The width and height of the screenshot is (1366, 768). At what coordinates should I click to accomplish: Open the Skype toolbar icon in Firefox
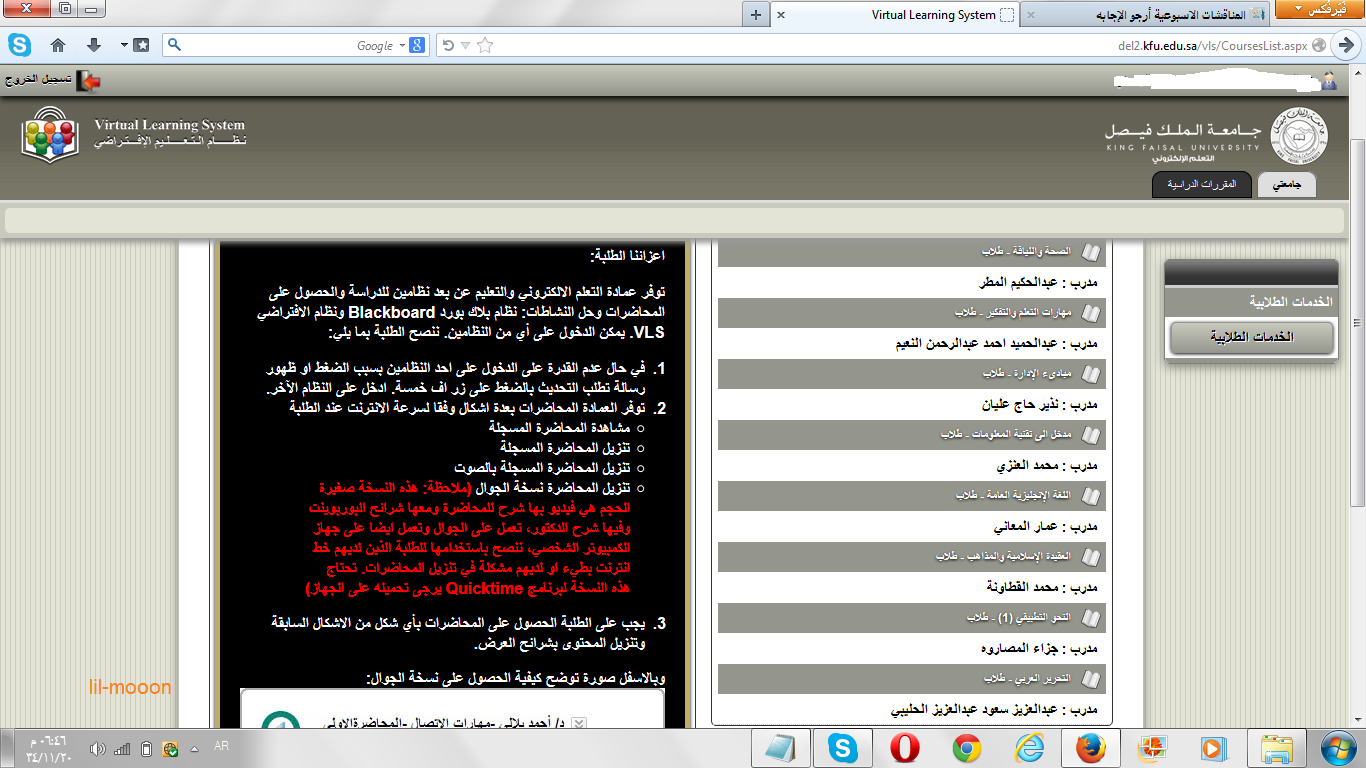20,45
